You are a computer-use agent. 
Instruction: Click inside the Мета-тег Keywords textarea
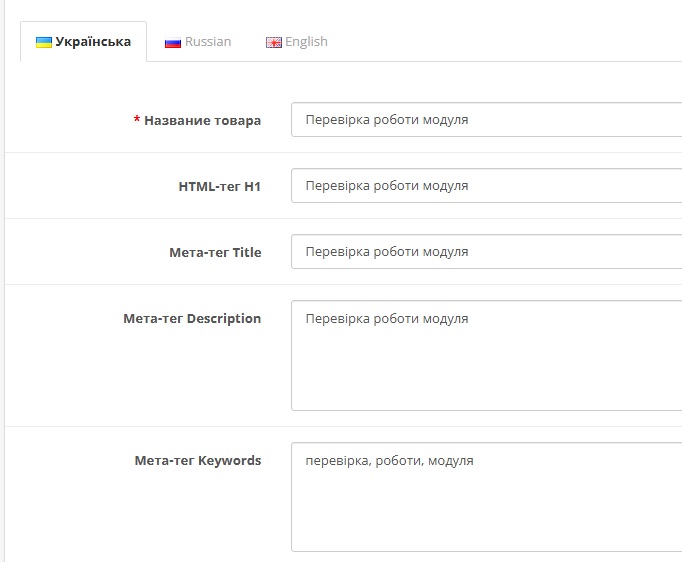point(486,497)
